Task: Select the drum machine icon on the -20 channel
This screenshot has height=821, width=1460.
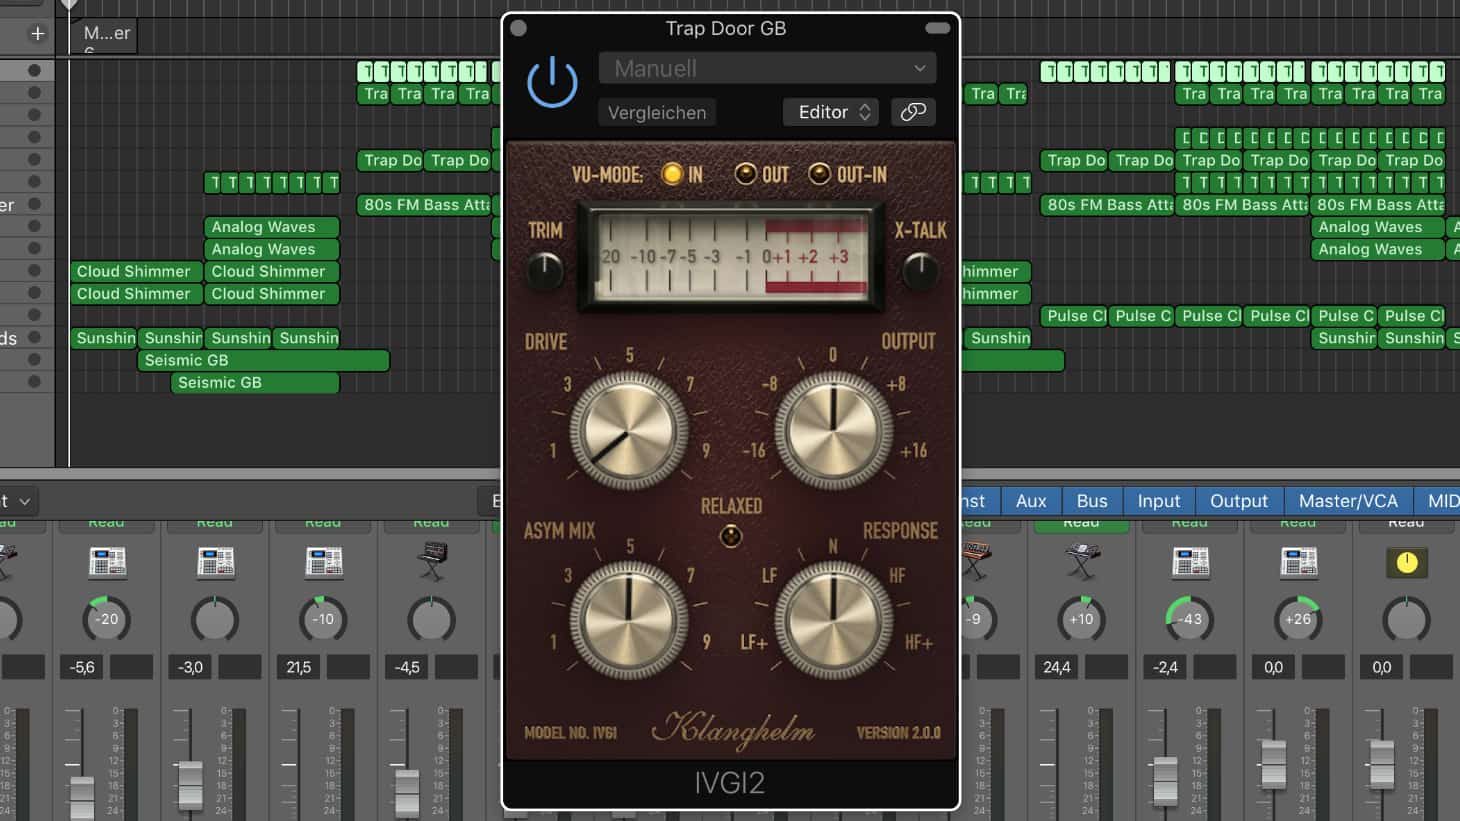Action: coord(107,562)
